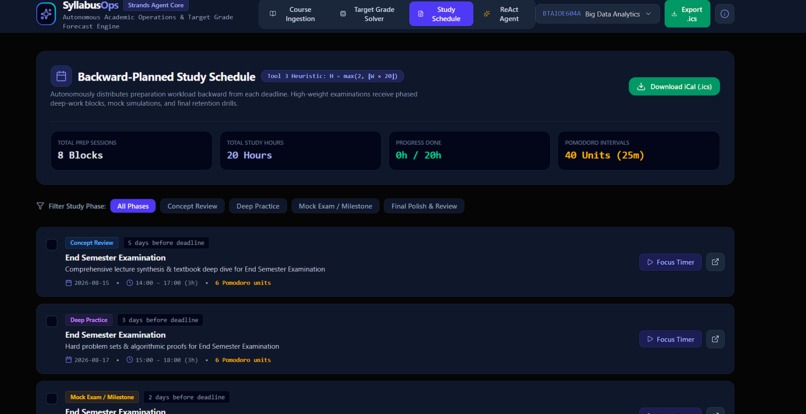Click the filter funnel icon

[40, 206]
